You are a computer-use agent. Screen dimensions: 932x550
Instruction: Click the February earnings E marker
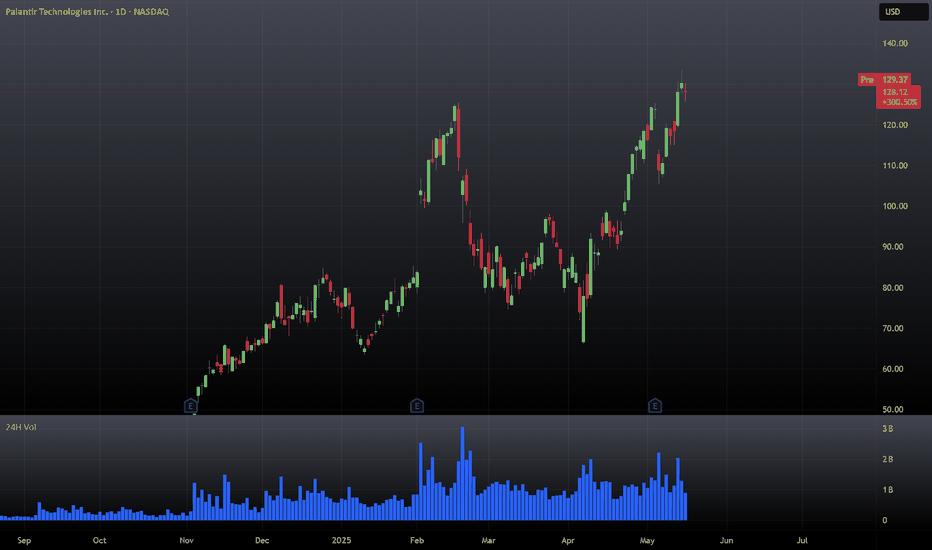[417, 406]
